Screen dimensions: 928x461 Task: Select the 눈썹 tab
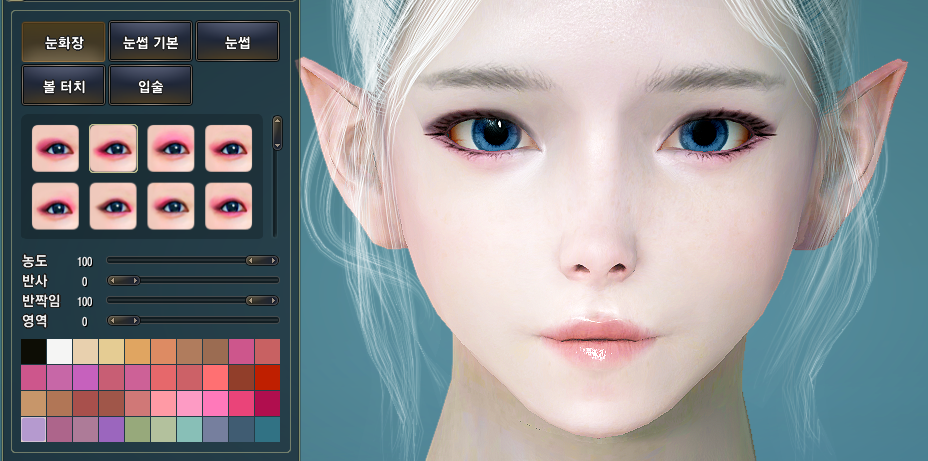237,42
